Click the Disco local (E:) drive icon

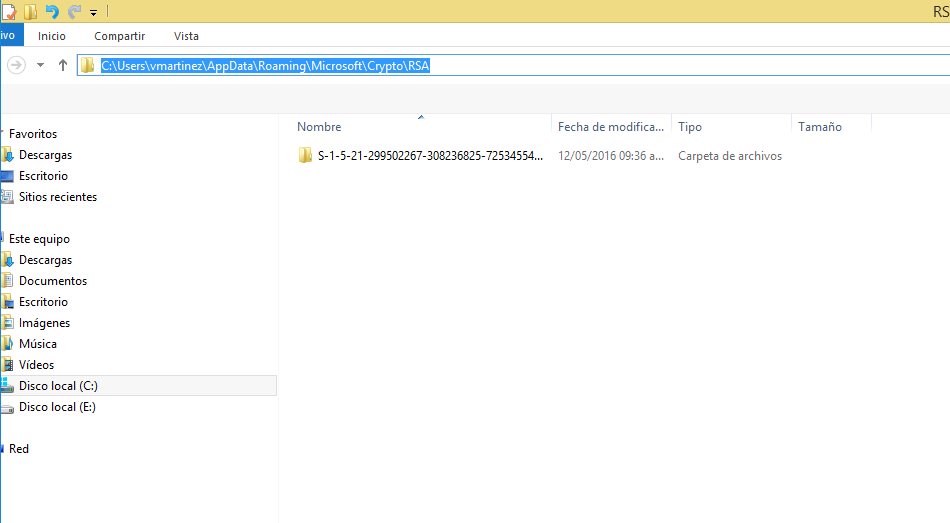[x=7, y=407]
